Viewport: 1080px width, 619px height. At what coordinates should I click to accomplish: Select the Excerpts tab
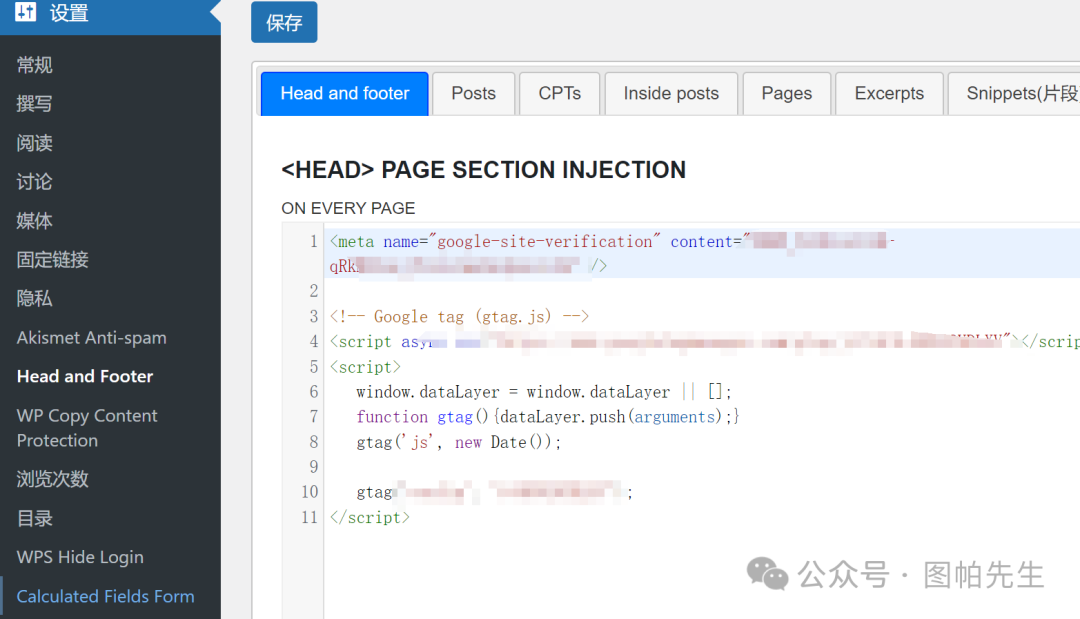click(x=889, y=94)
